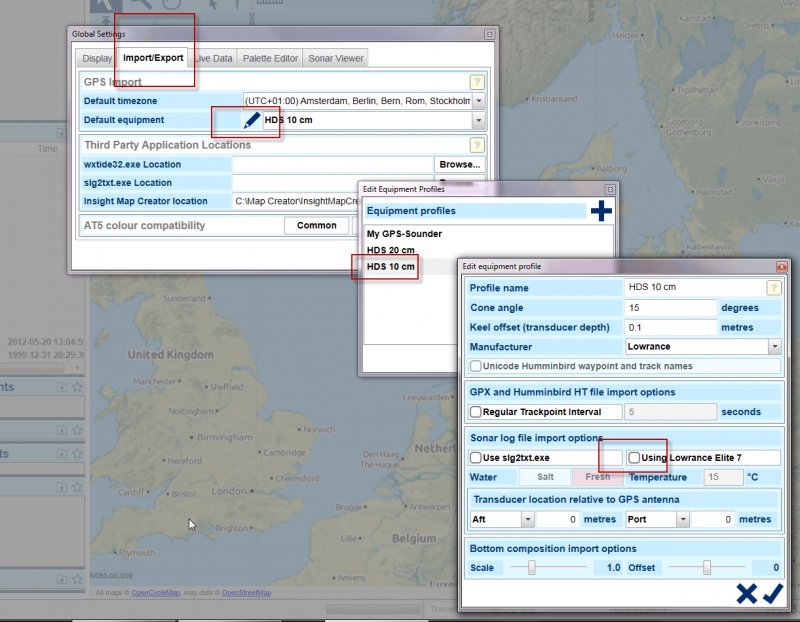
Task: Click the help icon beside Profile name
Action: coord(774,288)
